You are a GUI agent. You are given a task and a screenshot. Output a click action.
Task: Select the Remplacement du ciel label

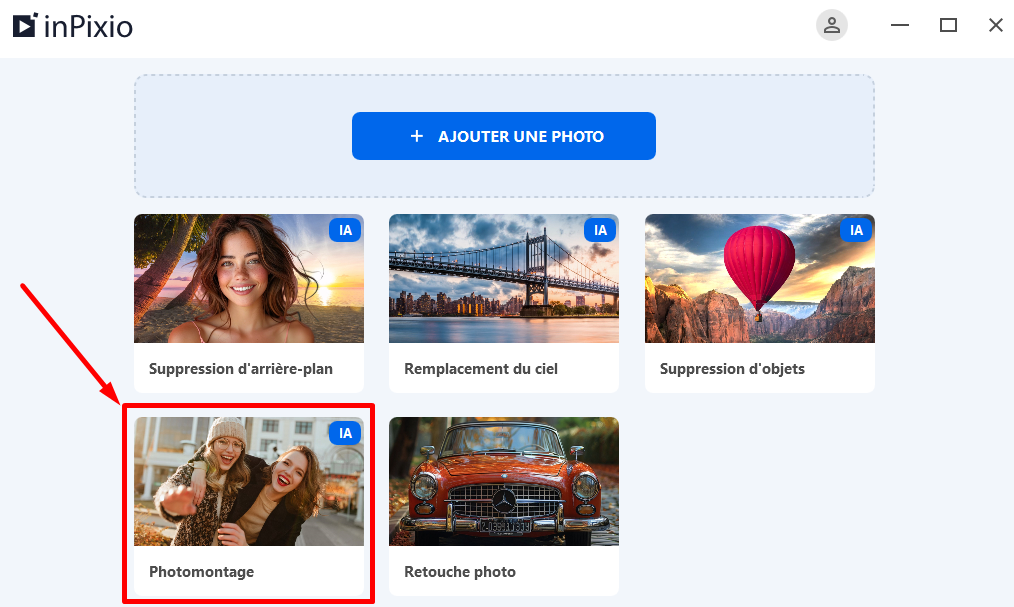480,368
